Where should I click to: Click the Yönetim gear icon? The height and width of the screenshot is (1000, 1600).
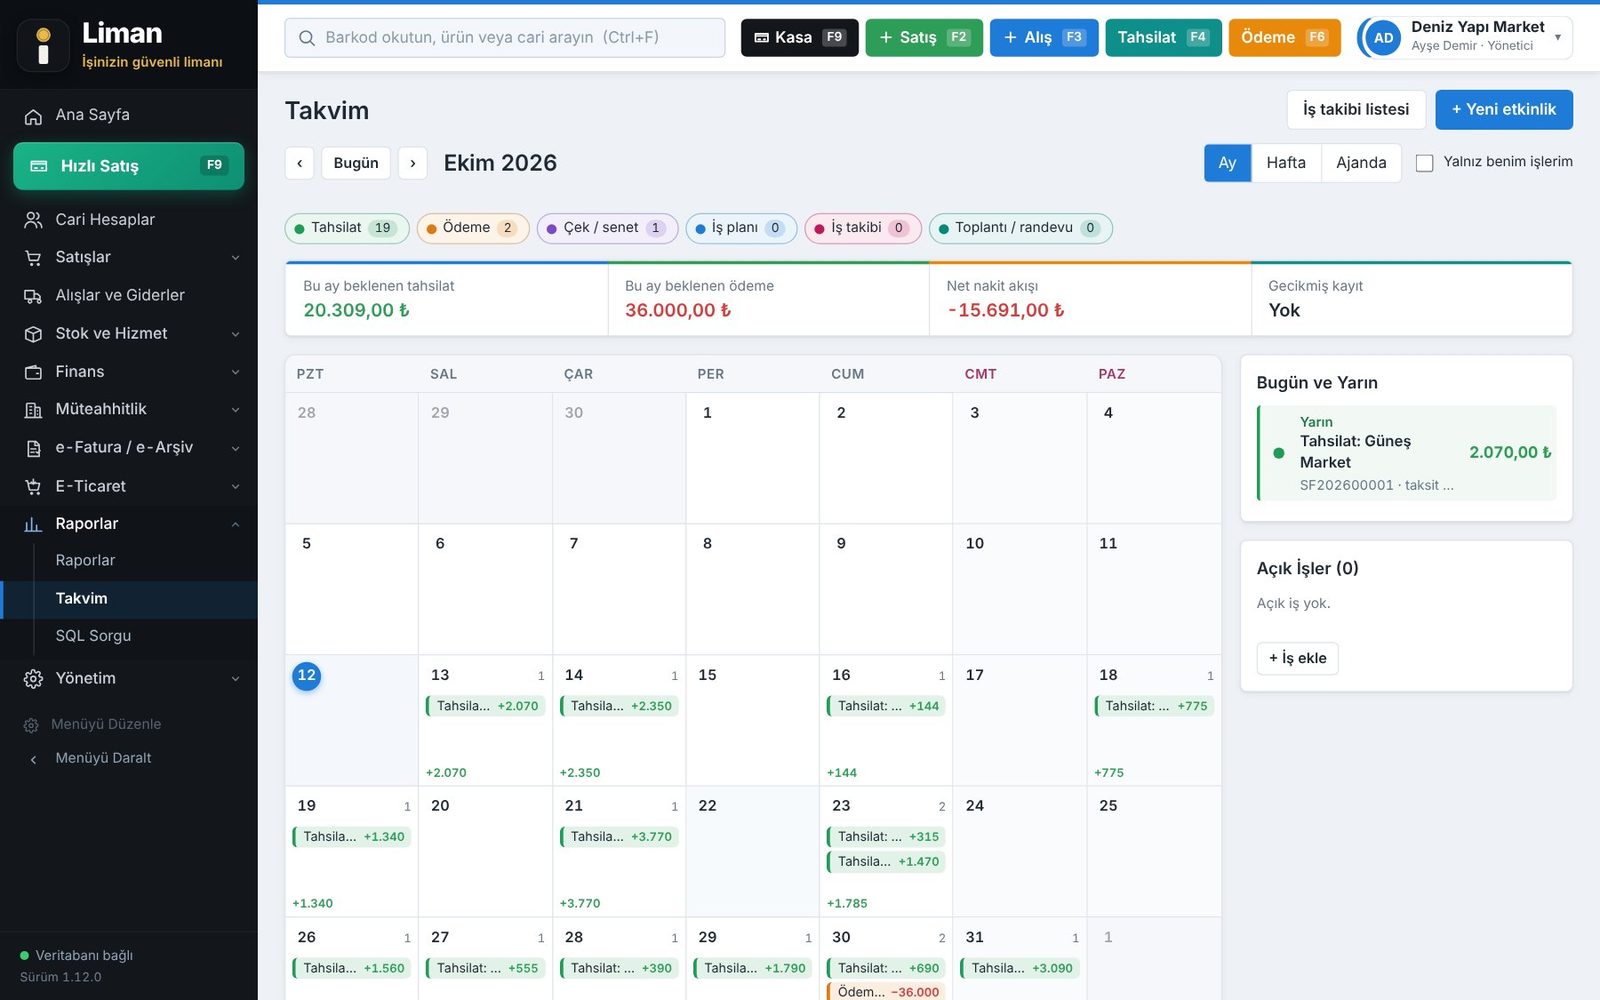(x=33, y=679)
